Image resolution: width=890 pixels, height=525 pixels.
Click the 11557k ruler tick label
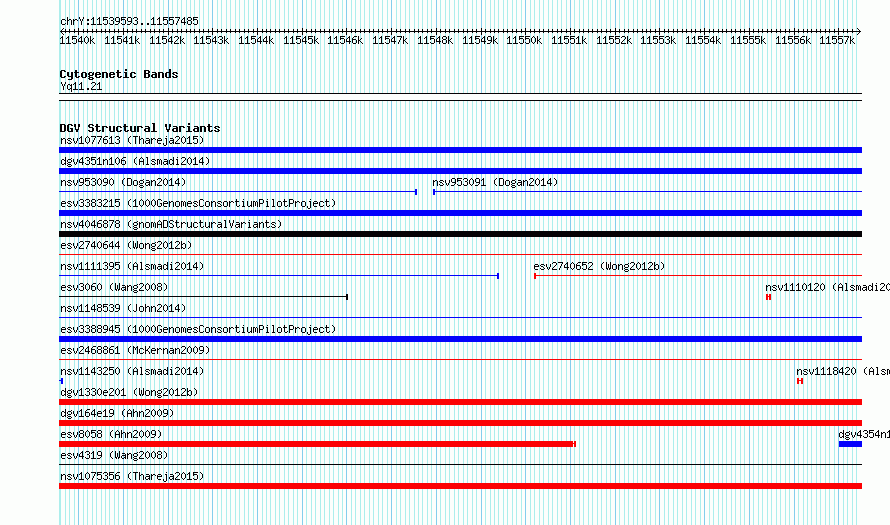pyautogui.click(x=837, y=40)
